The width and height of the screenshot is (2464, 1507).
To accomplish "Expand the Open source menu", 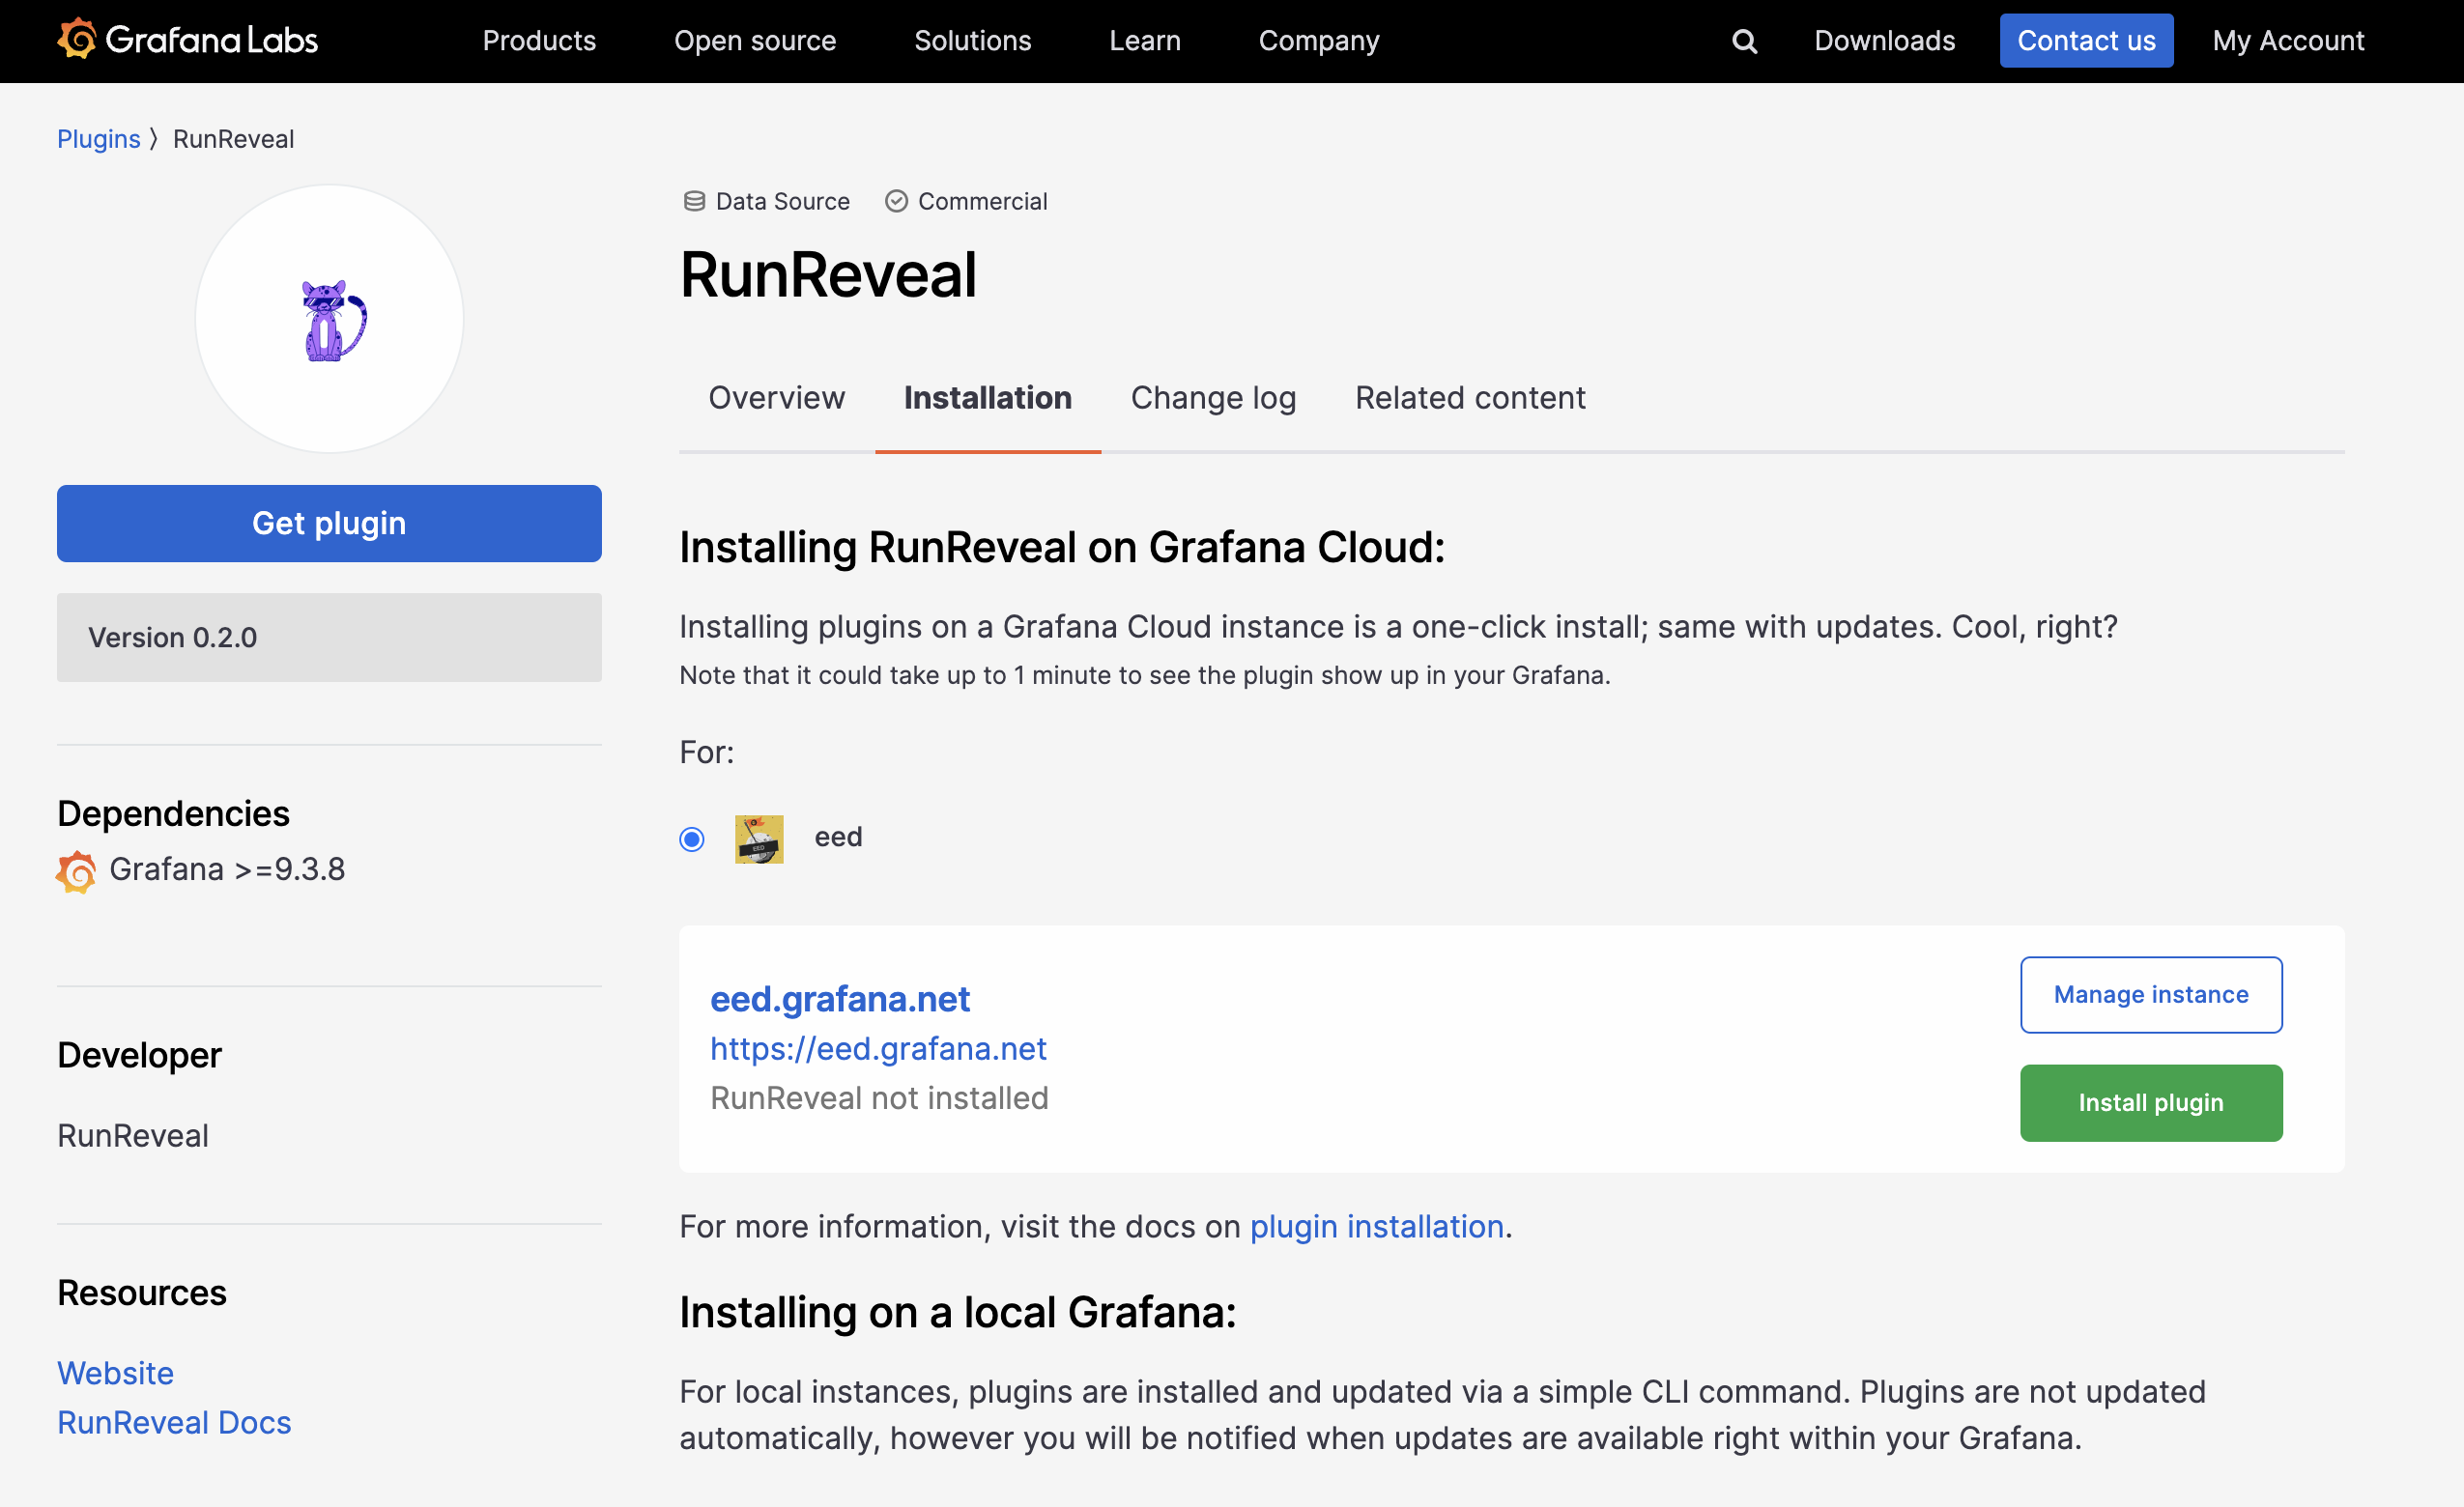I will [755, 41].
